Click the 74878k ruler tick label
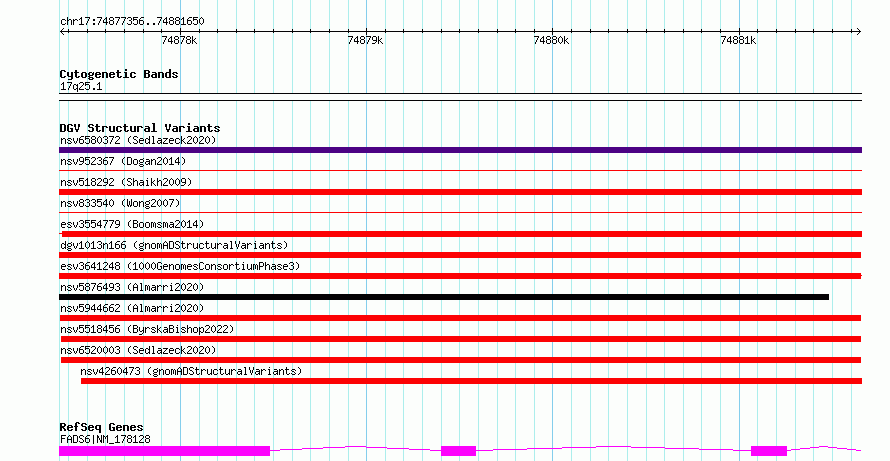 pos(179,40)
